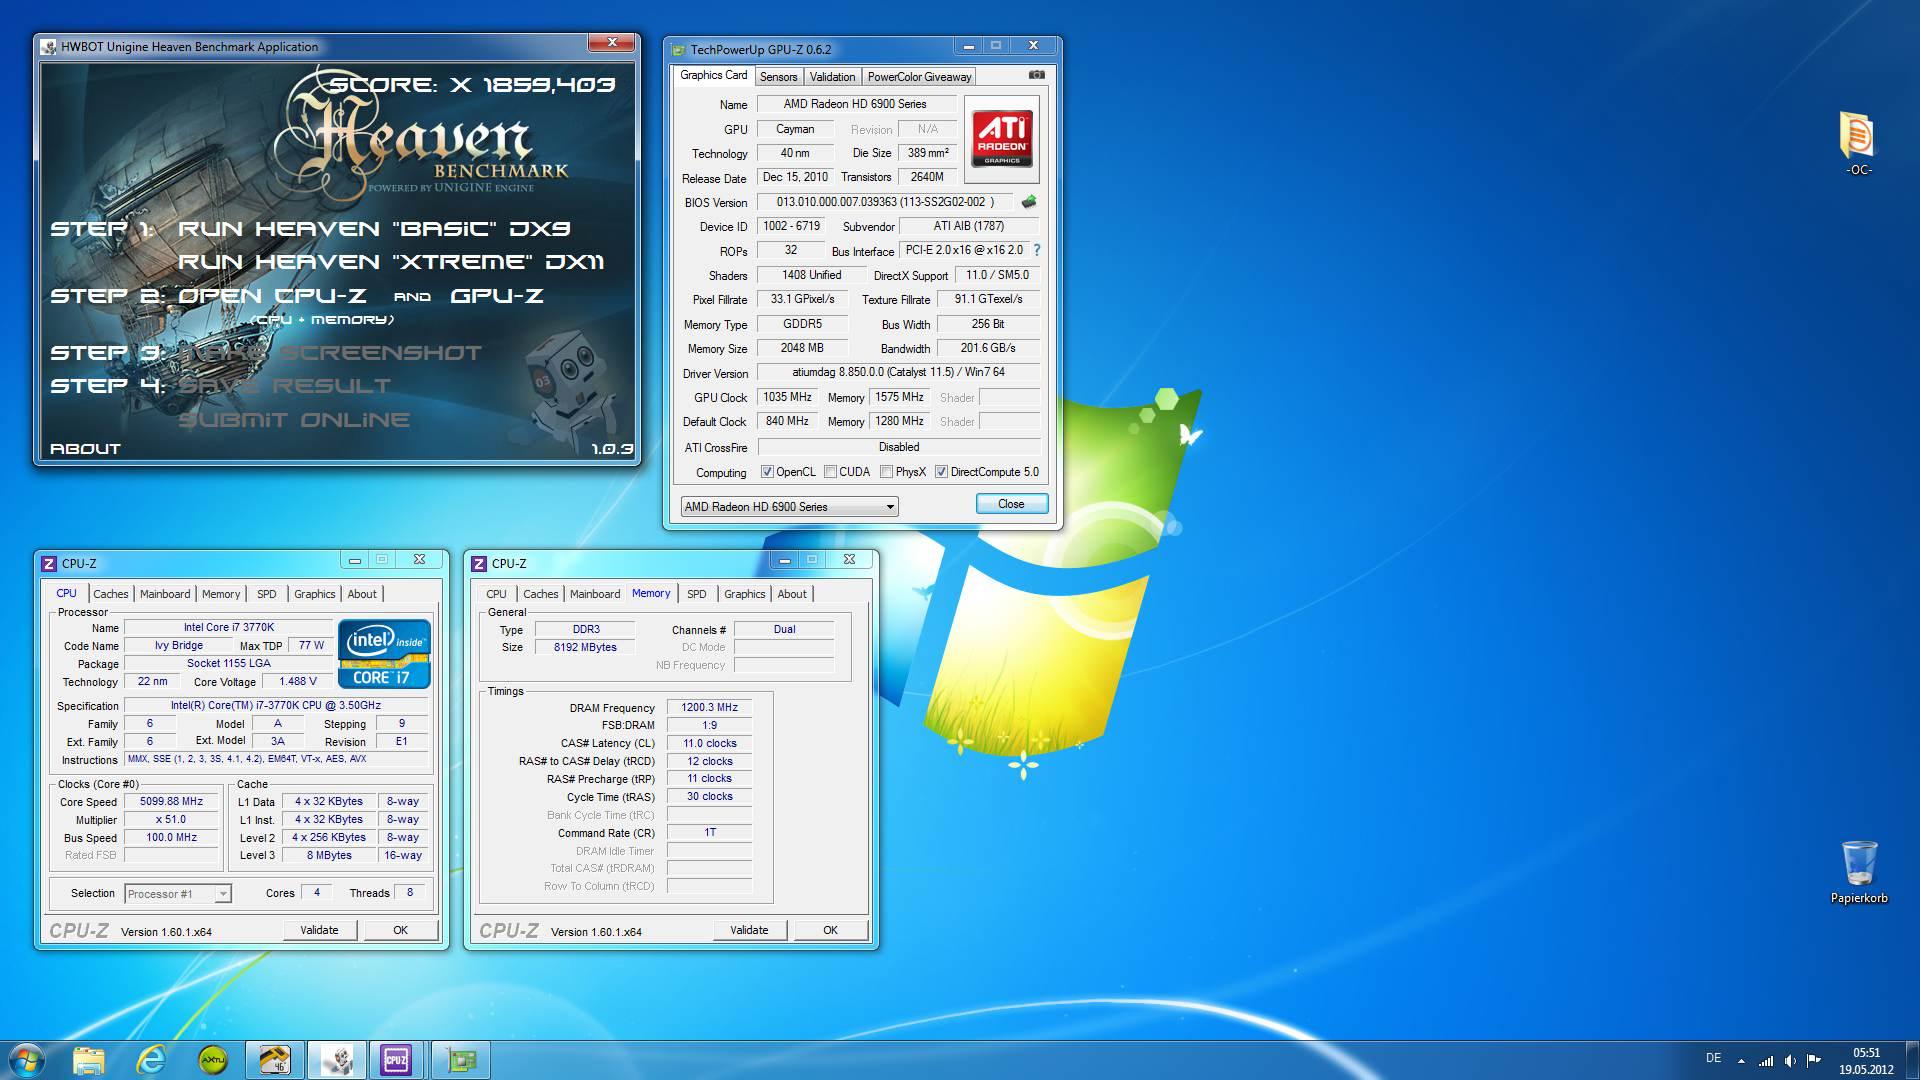Toggle the DirectCompute 5.0 checkbox
The width and height of the screenshot is (1920, 1080).
pos(941,472)
